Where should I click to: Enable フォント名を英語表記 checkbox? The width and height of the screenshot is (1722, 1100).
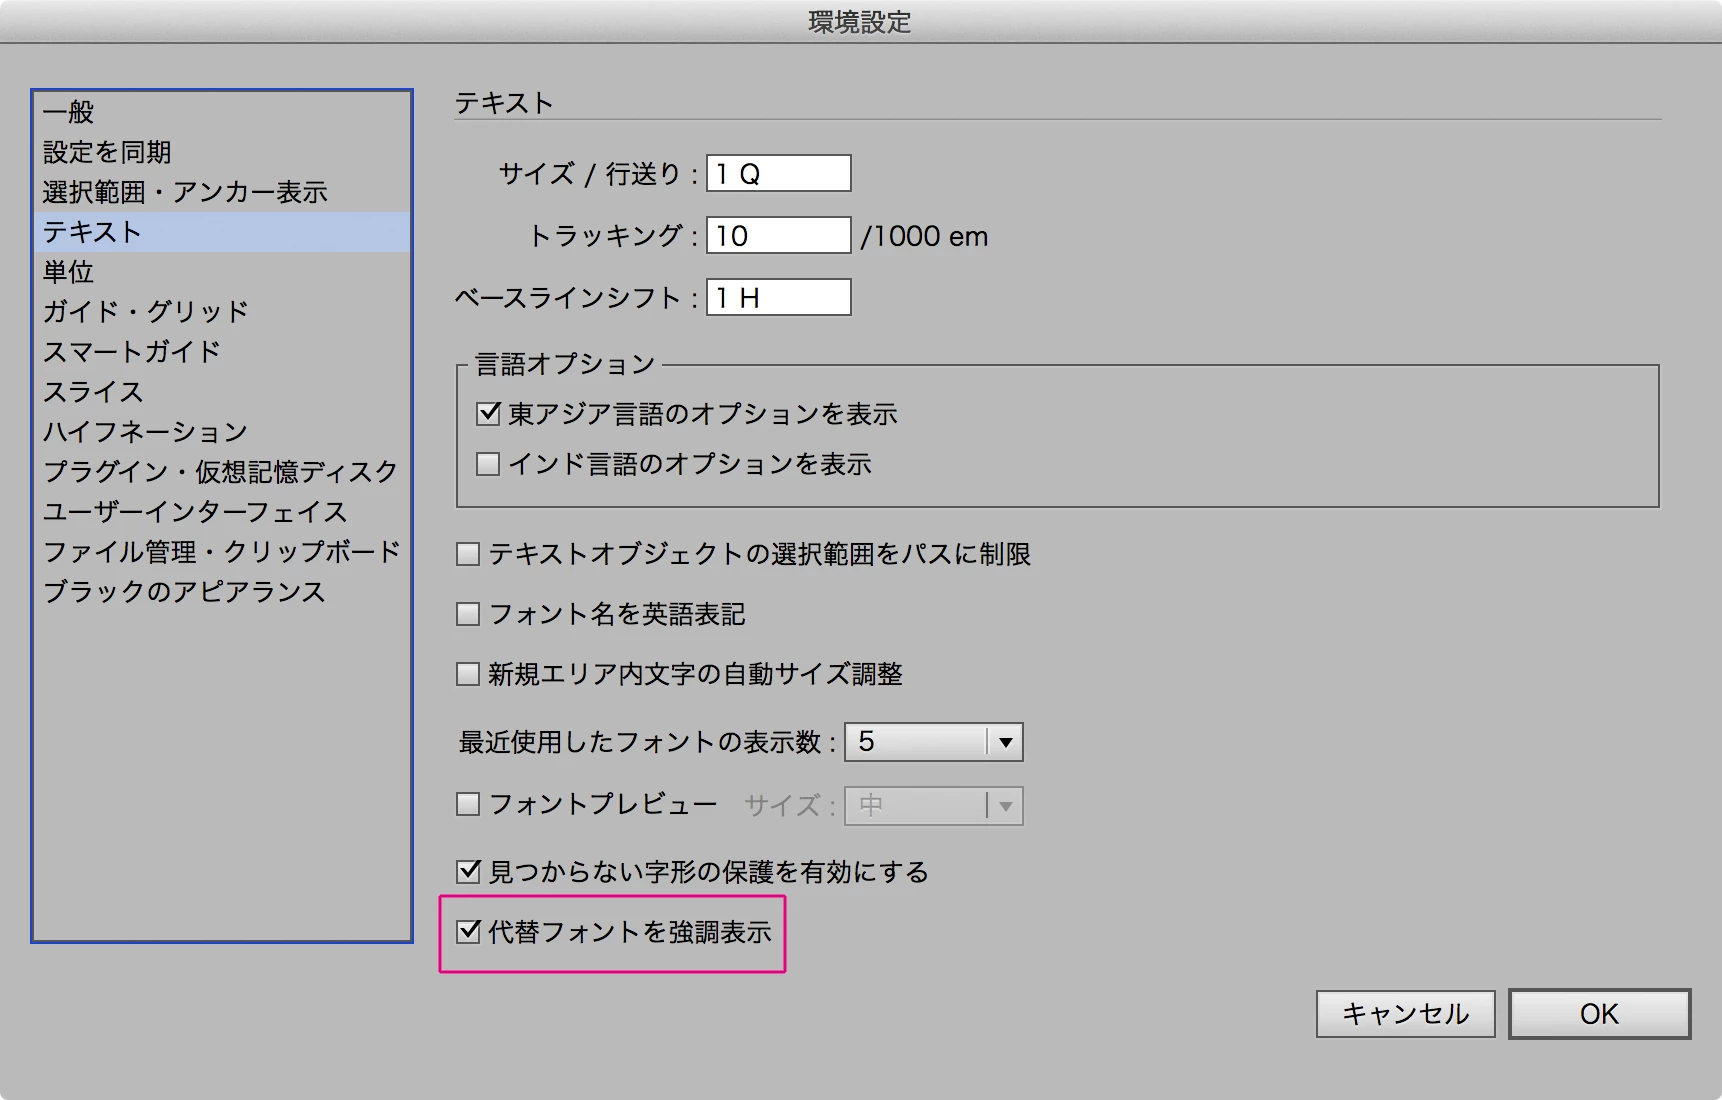[468, 614]
